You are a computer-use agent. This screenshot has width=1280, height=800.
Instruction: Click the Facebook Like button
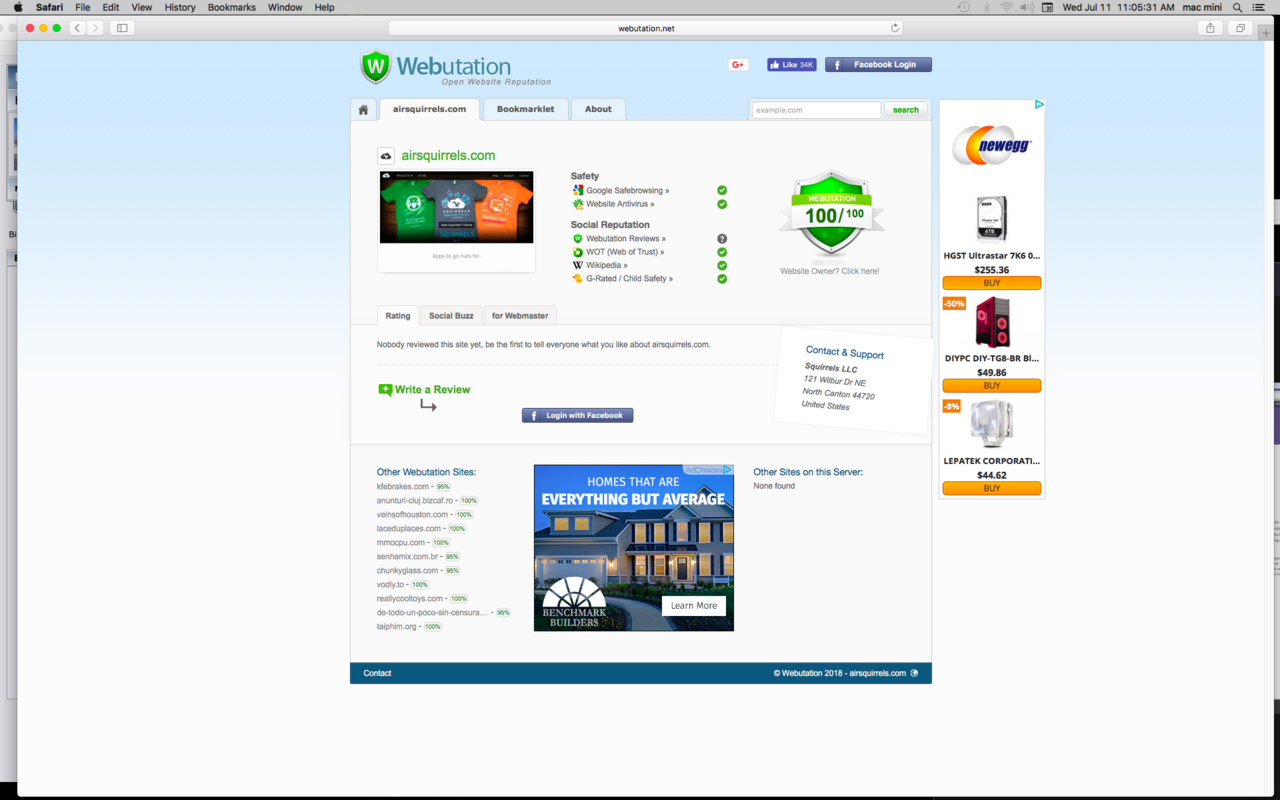[791, 65]
